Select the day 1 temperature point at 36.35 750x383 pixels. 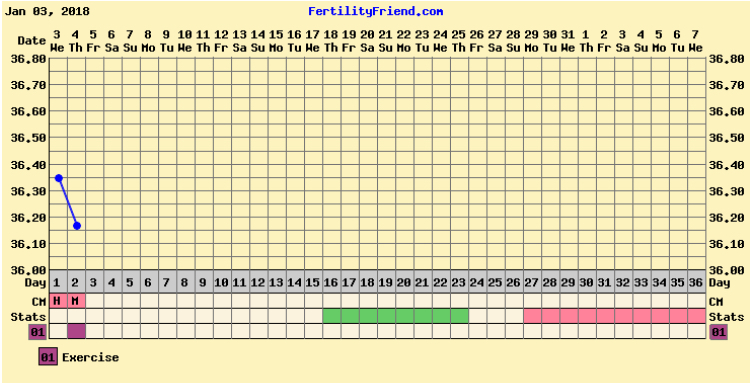[59, 178]
